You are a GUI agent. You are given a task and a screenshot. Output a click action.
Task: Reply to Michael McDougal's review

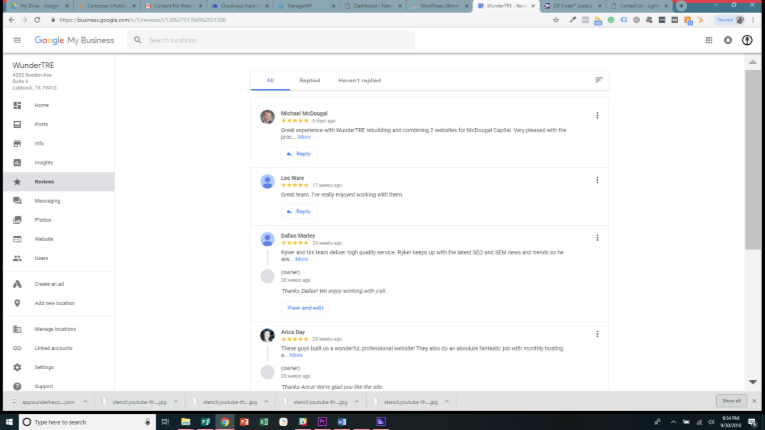pos(299,154)
